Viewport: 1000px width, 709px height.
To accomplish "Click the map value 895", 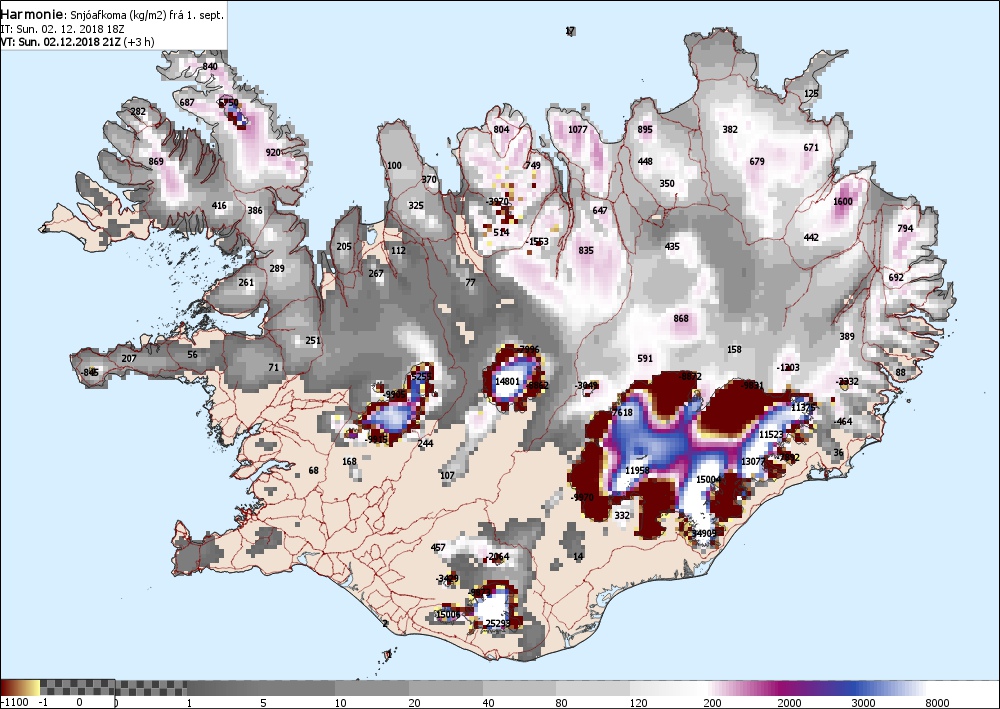I will [x=645, y=129].
